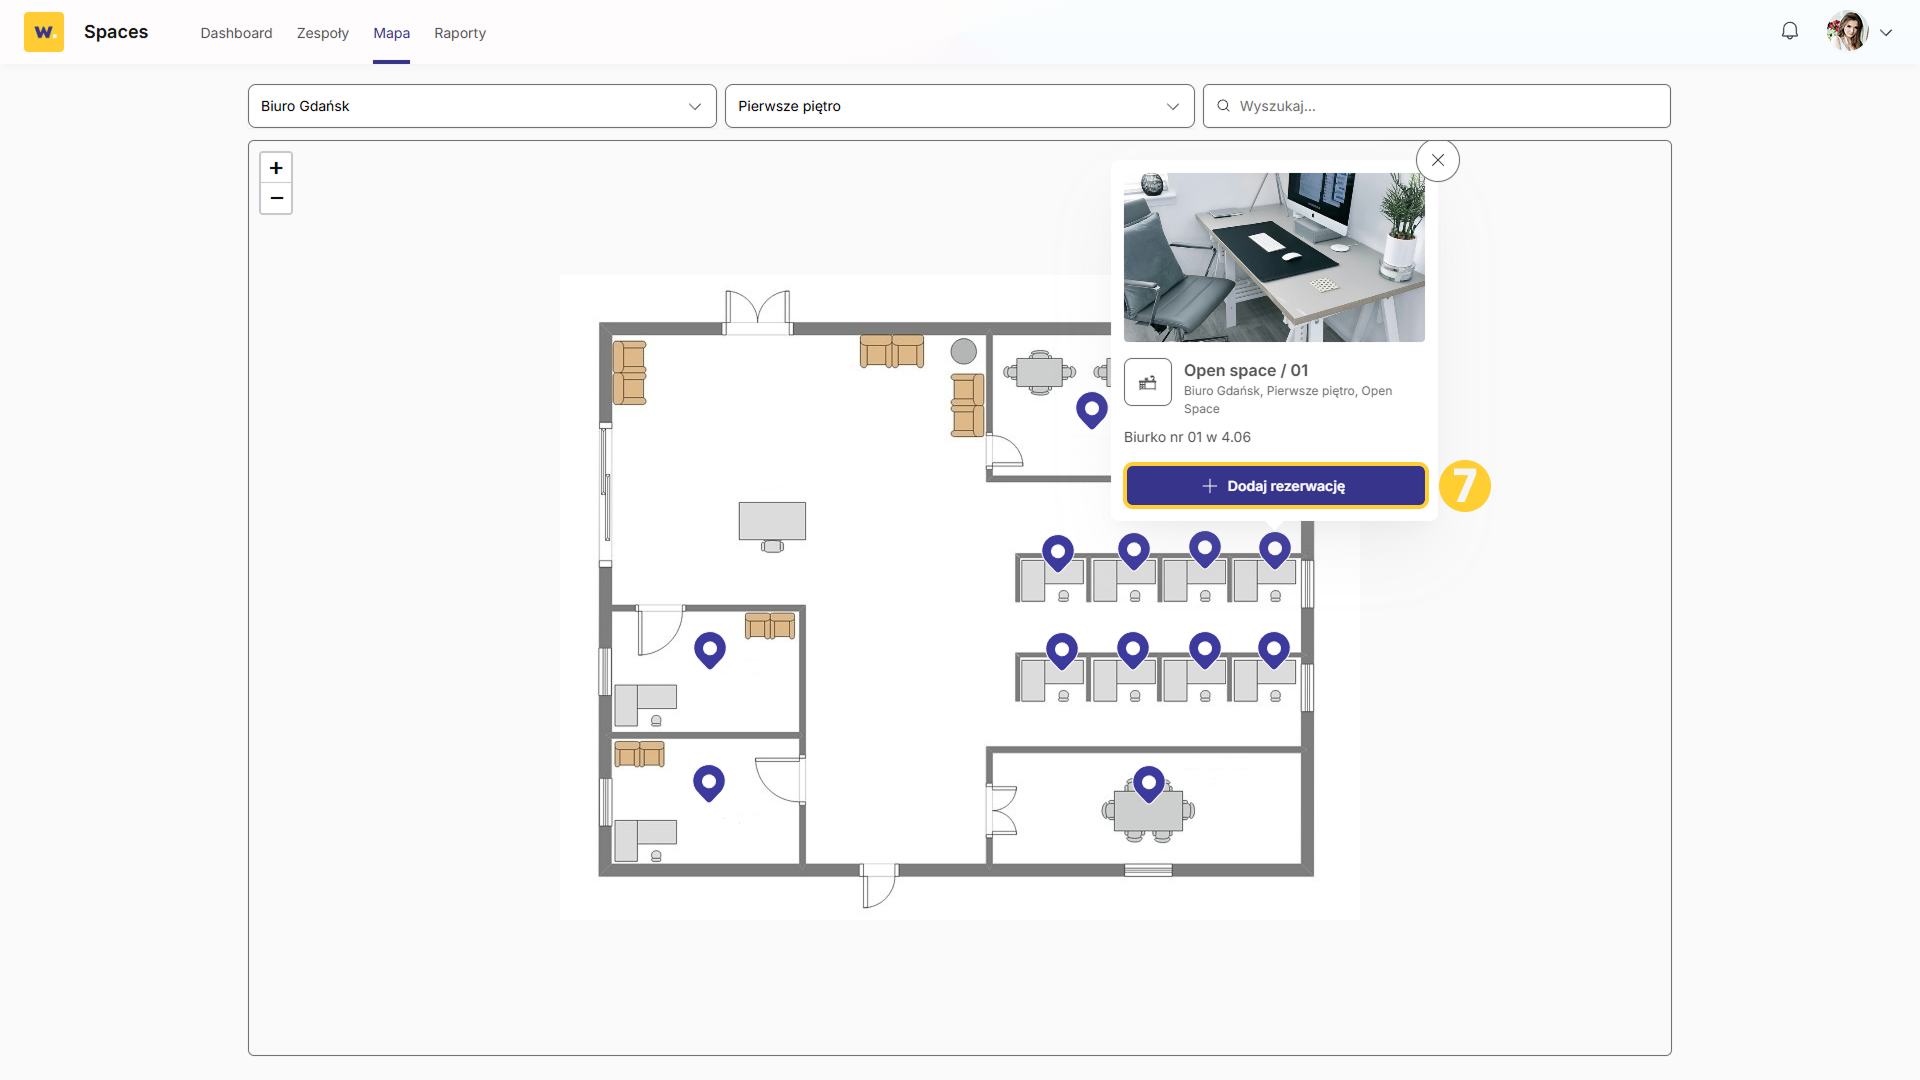Click the Biuro Gdańsk, Pierwsze piętro location text
1920x1080 pixels.
coord(1288,400)
